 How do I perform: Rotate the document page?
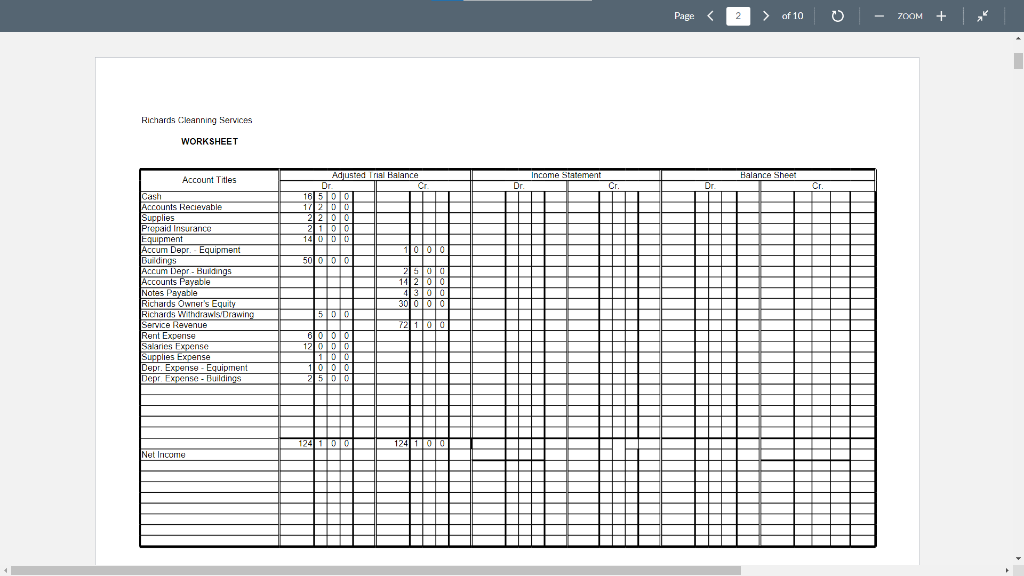click(x=837, y=15)
